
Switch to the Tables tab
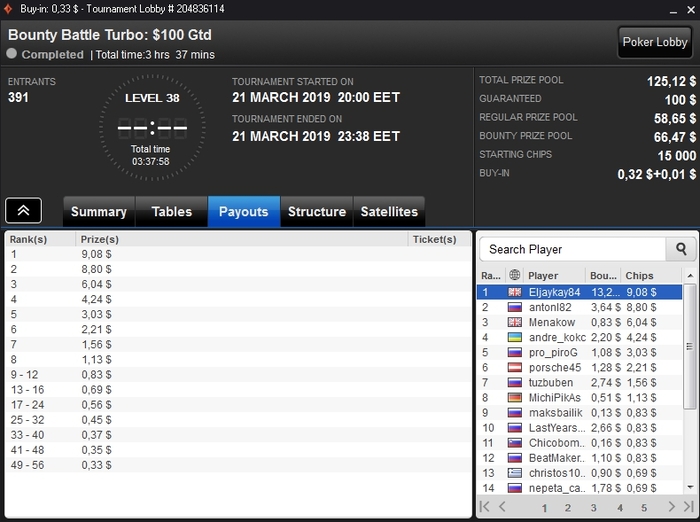coord(171,212)
